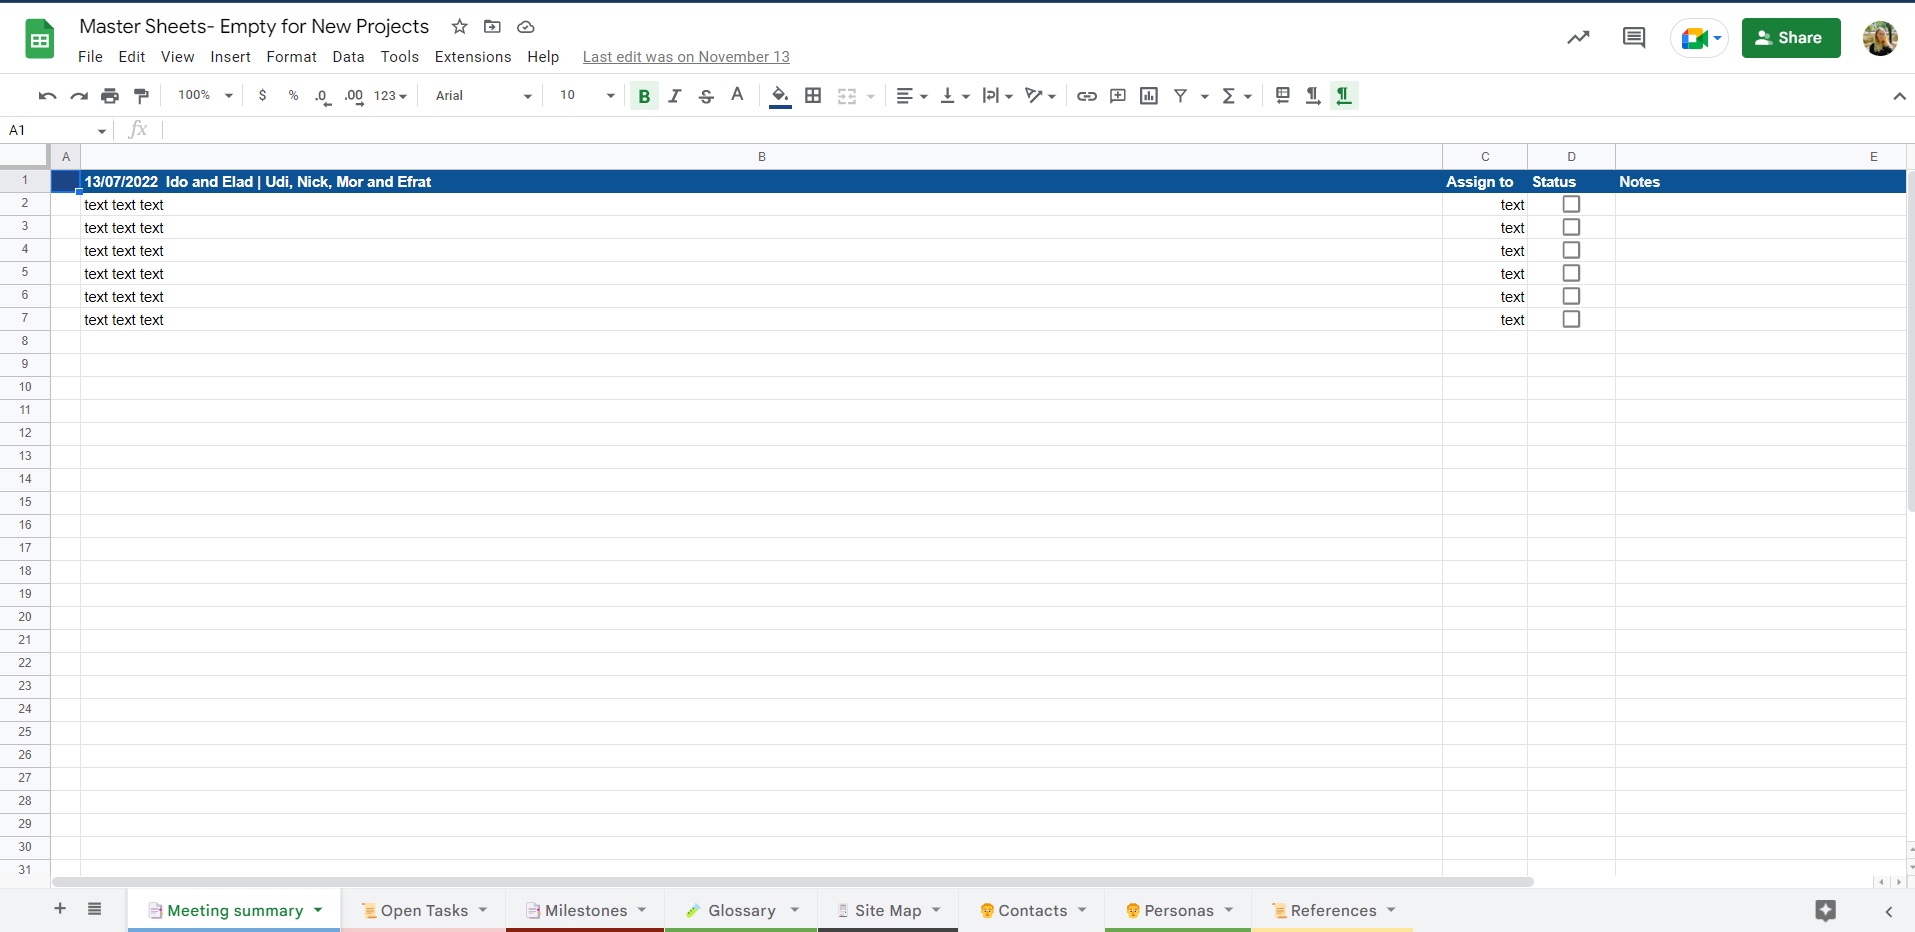Check the Status box in row 6
The image size is (1915, 932).
pos(1571,296)
